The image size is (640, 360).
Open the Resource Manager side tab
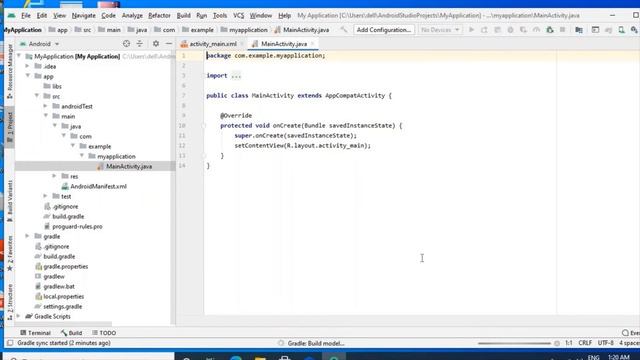(9, 71)
